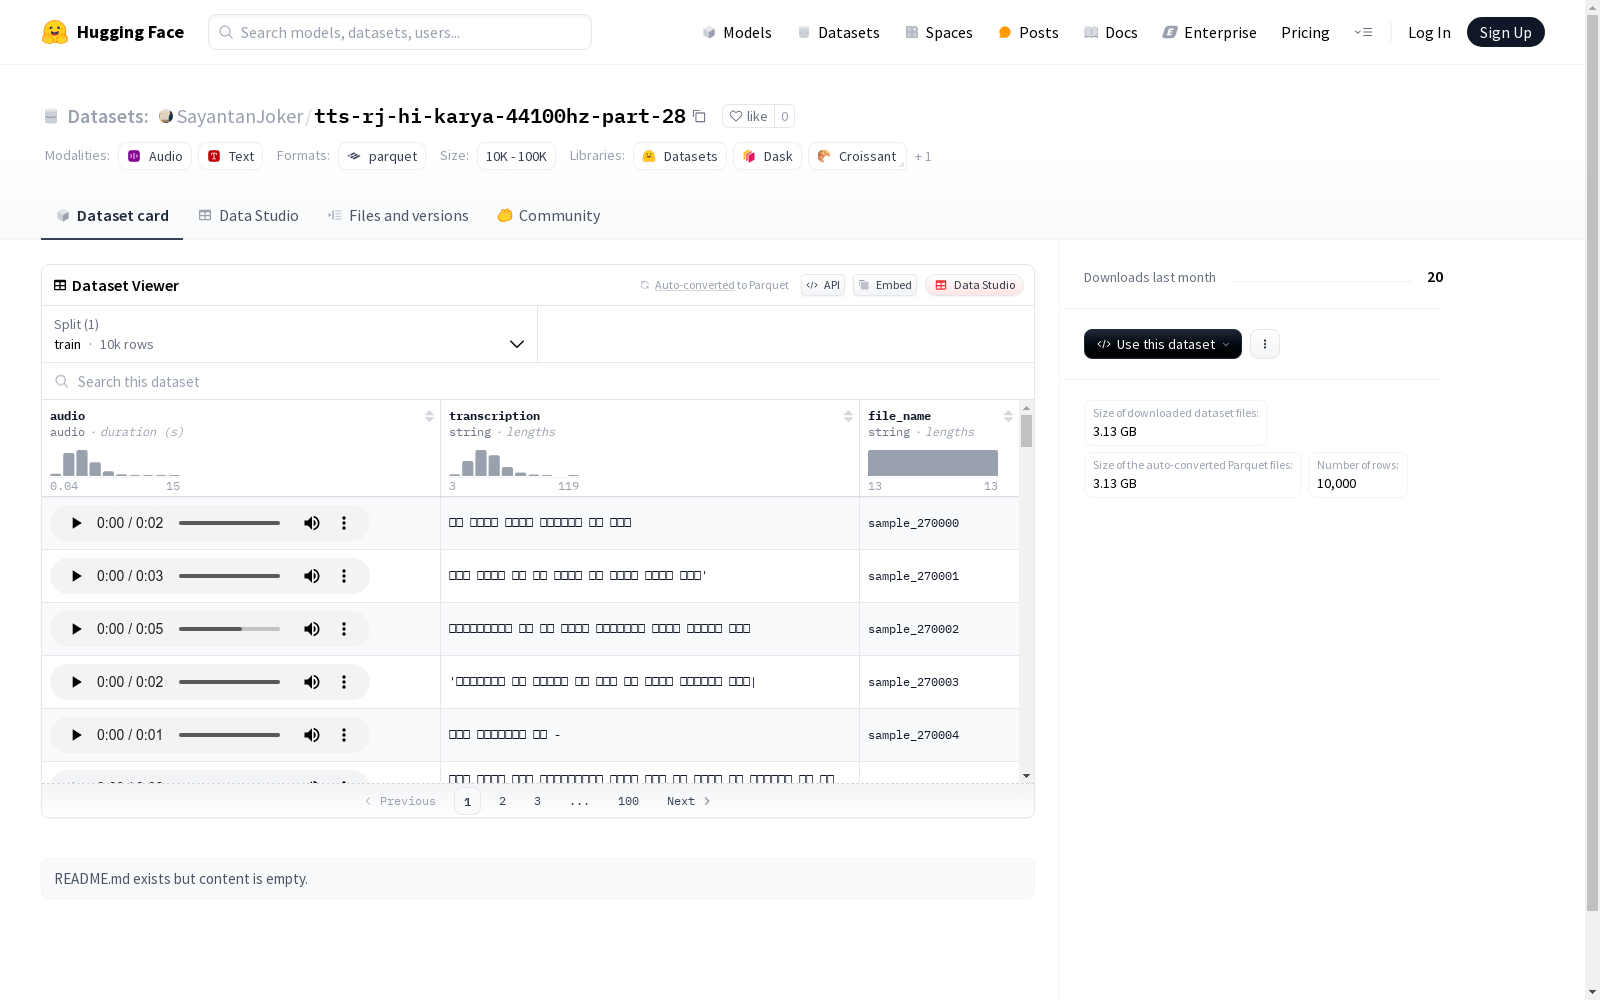Jump to page 100 of the dataset
Image resolution: width=1600 pixels, height=1000 pixels.
click(x=628, y=801)
